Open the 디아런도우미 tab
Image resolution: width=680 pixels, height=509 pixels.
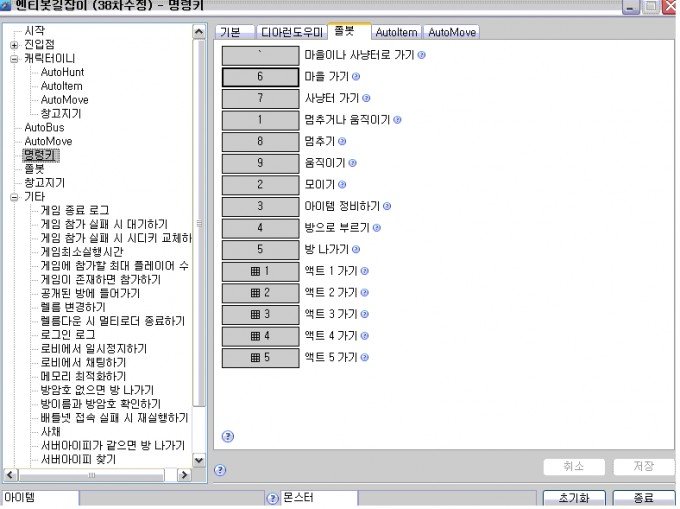(x=292, y=32)
